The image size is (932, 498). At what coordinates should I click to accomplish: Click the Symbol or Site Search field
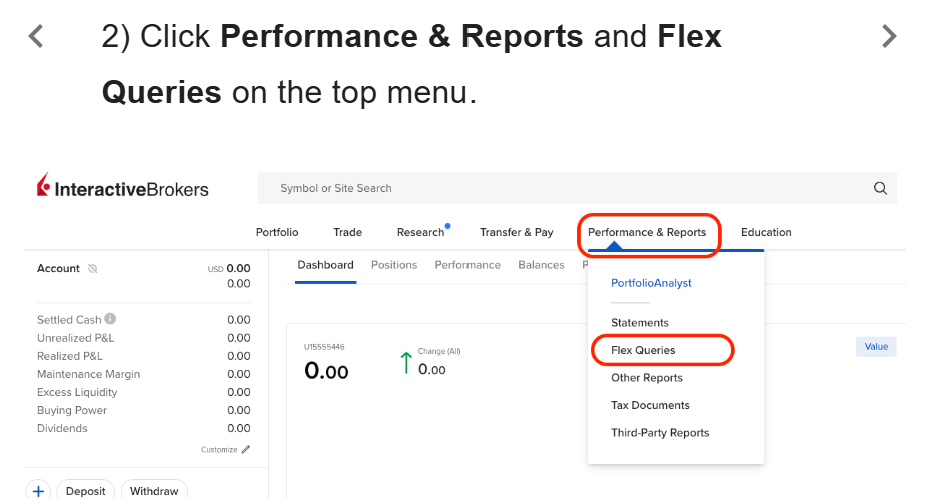[x=577, y=188]
